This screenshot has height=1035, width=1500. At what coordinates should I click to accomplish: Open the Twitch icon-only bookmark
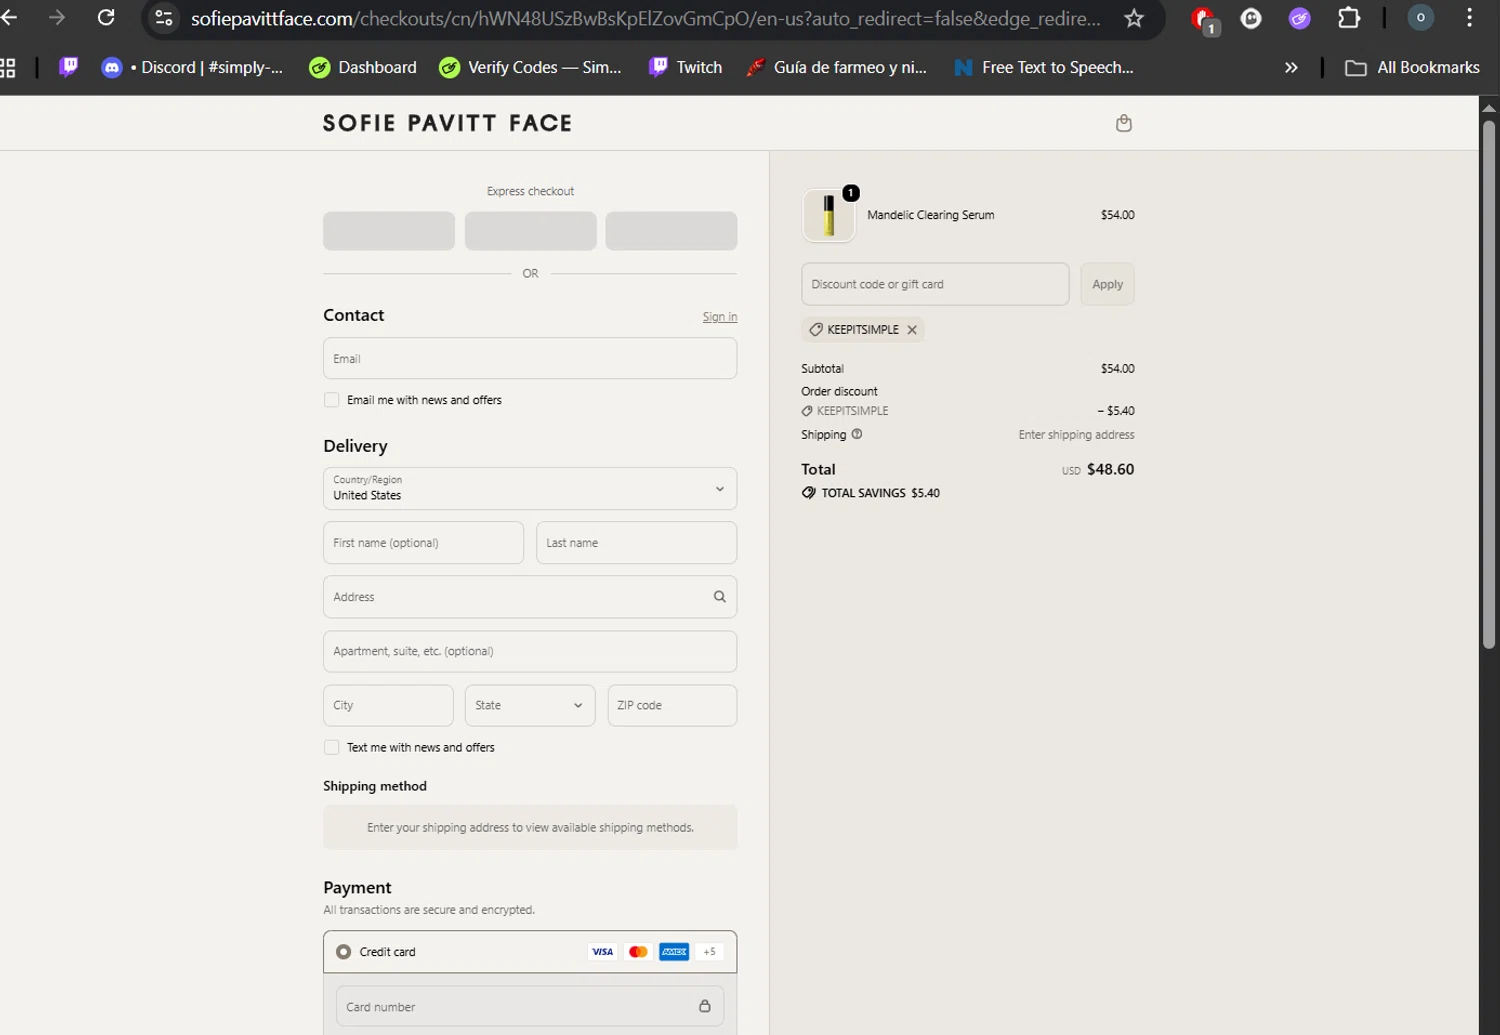68,67
